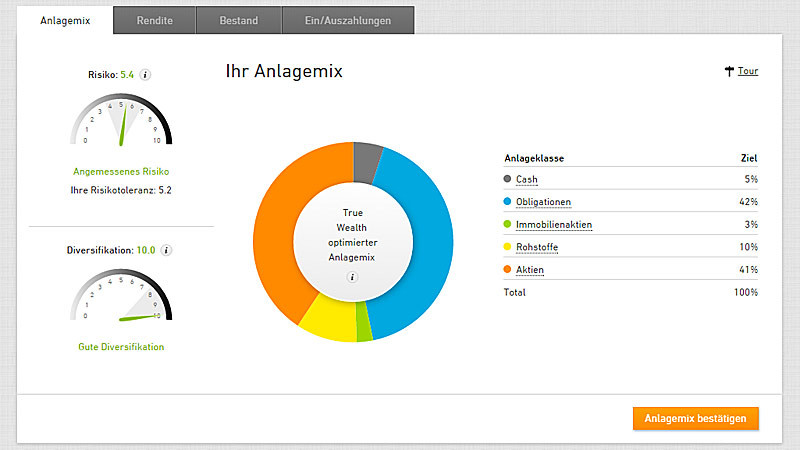Click the gray Cash donut segment
Image resolution: width=800 pixels, height=450 pixels.
(366, 161)
